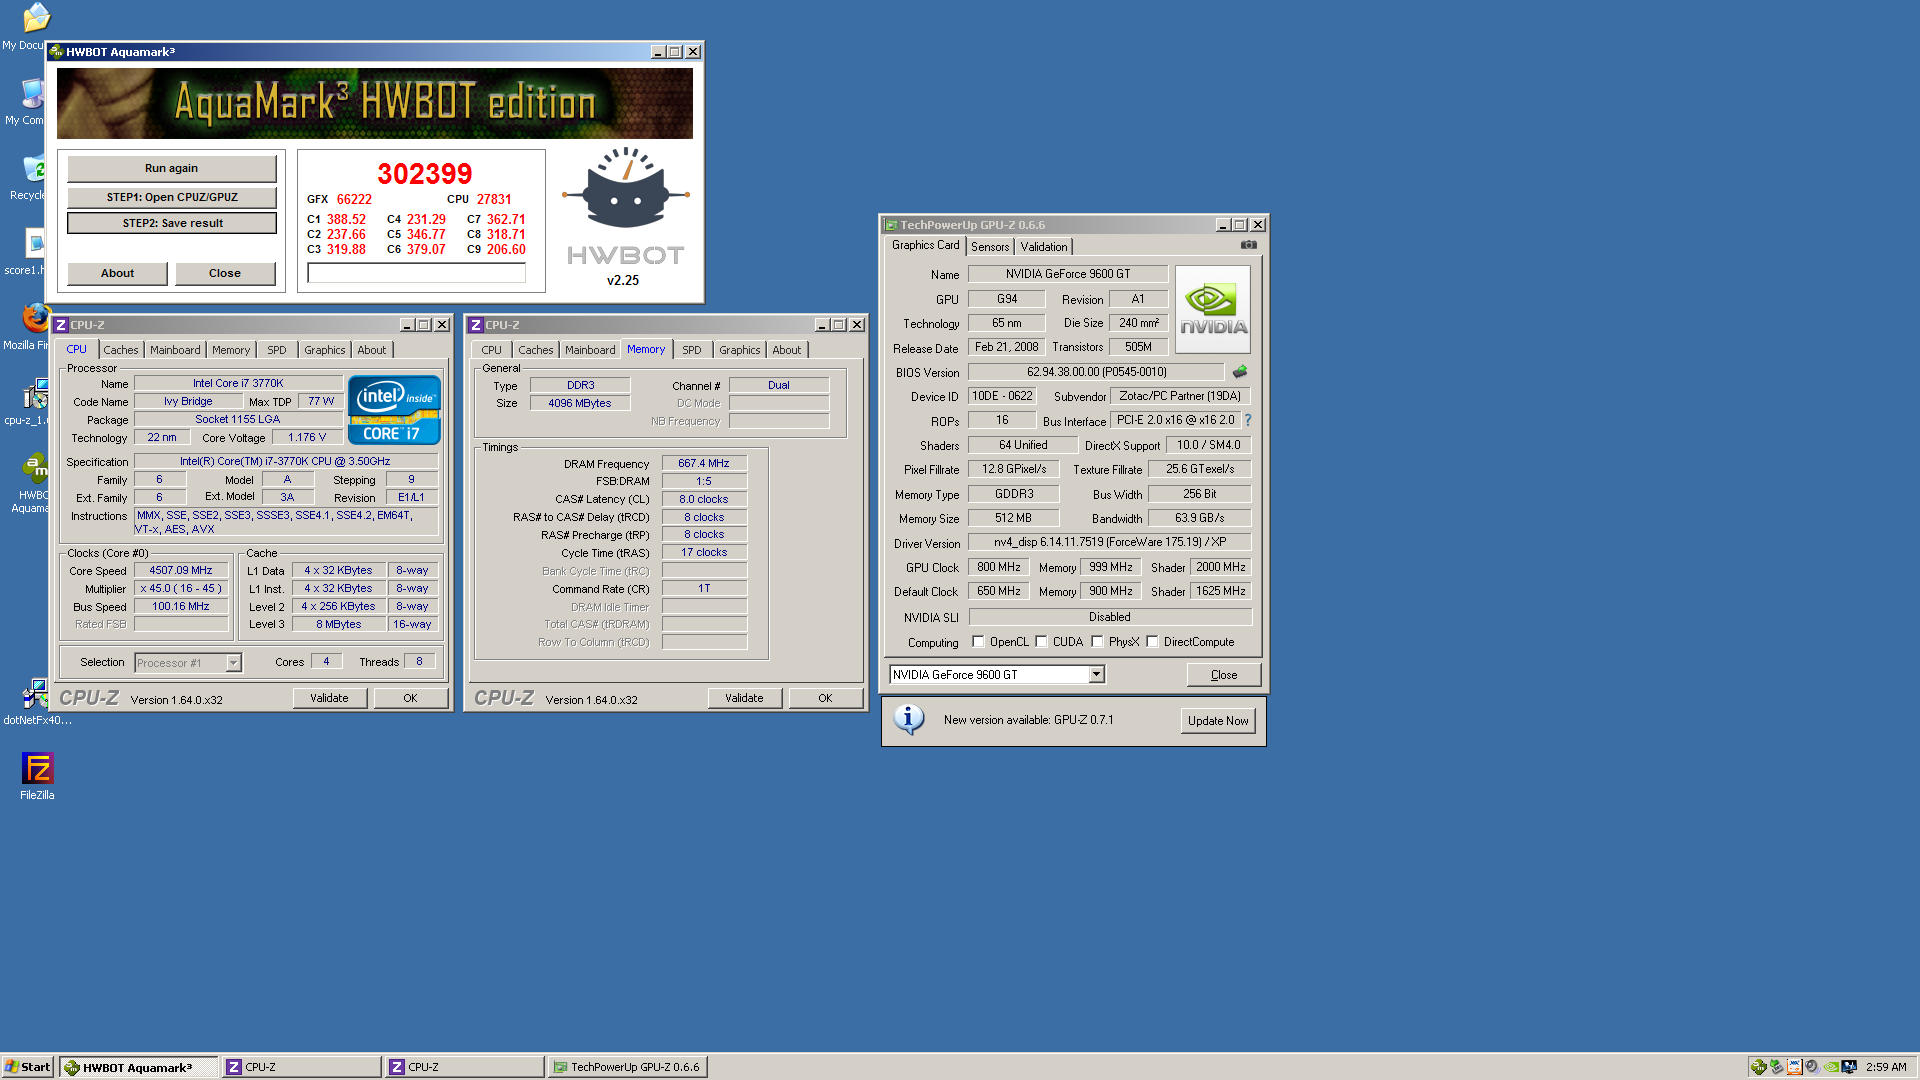
Task: Click the Intel Core i7 logo
Action: click(394, 410)
